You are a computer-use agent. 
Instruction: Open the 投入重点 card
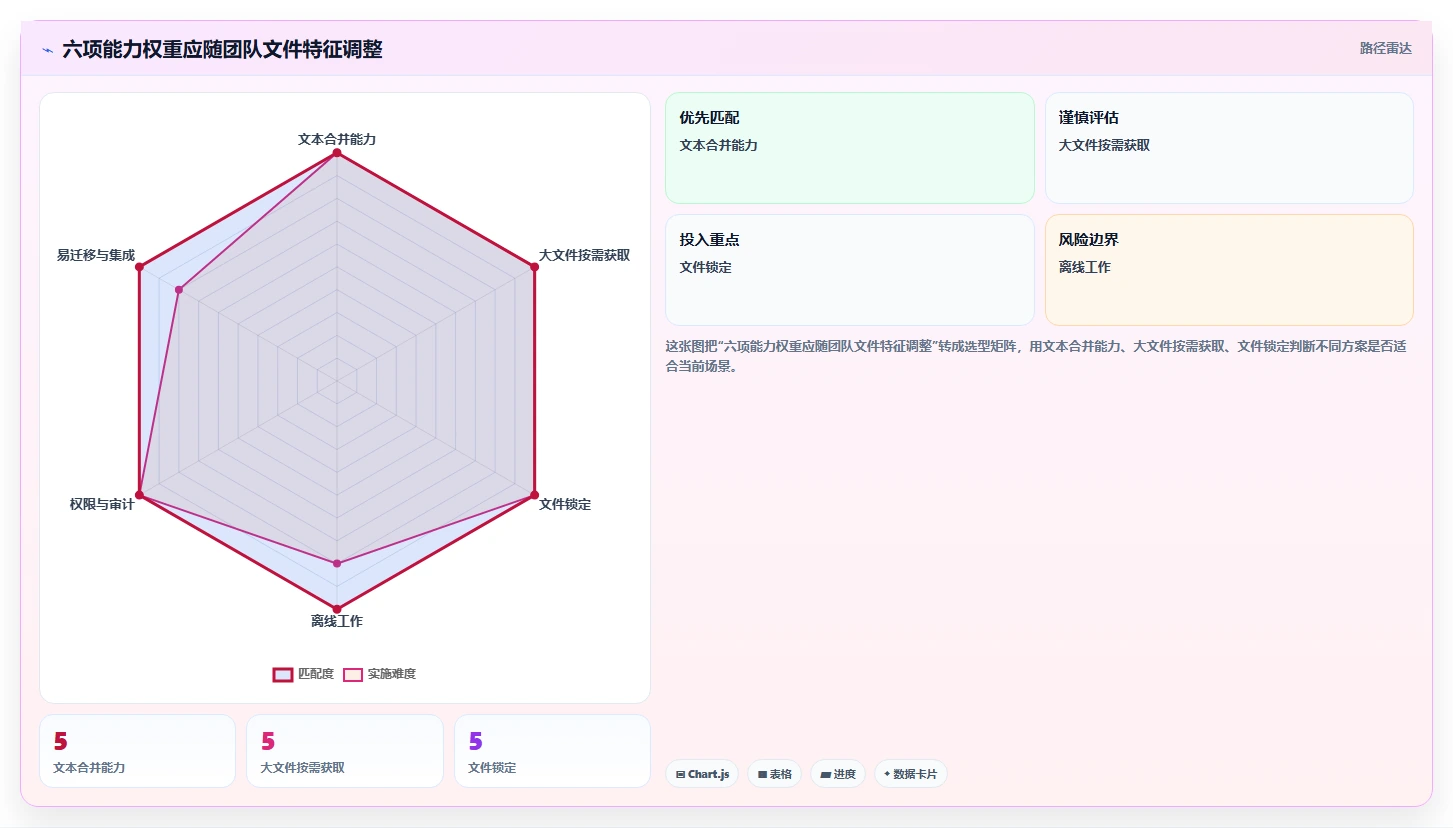(x=850, y=270)
